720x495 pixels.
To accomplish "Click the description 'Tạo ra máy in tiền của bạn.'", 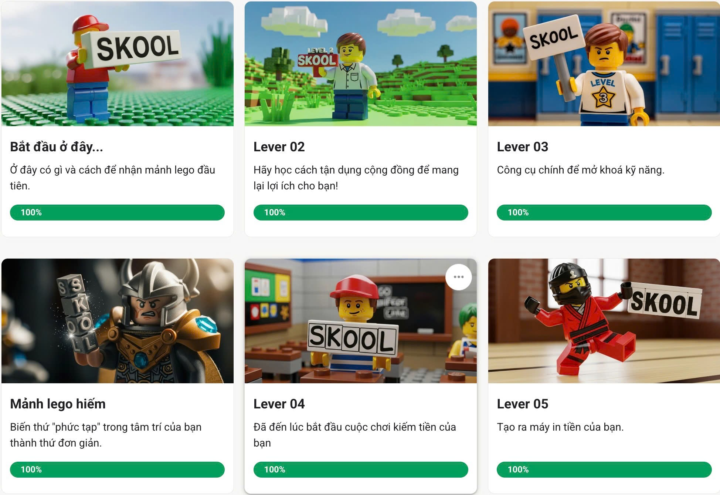I will point(560,427).
